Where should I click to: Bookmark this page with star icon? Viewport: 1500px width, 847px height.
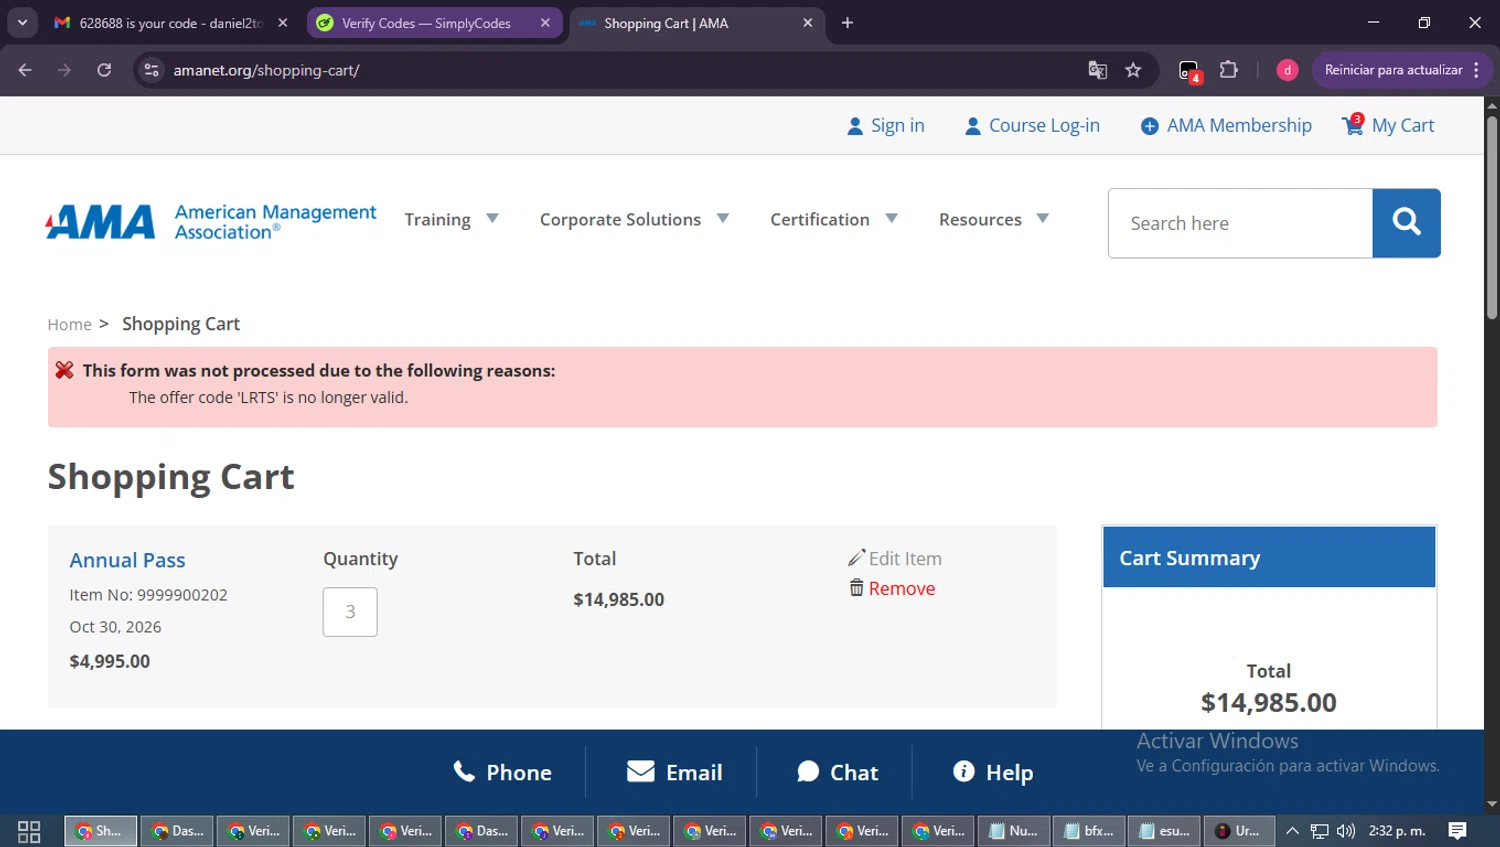(1133, 70)
